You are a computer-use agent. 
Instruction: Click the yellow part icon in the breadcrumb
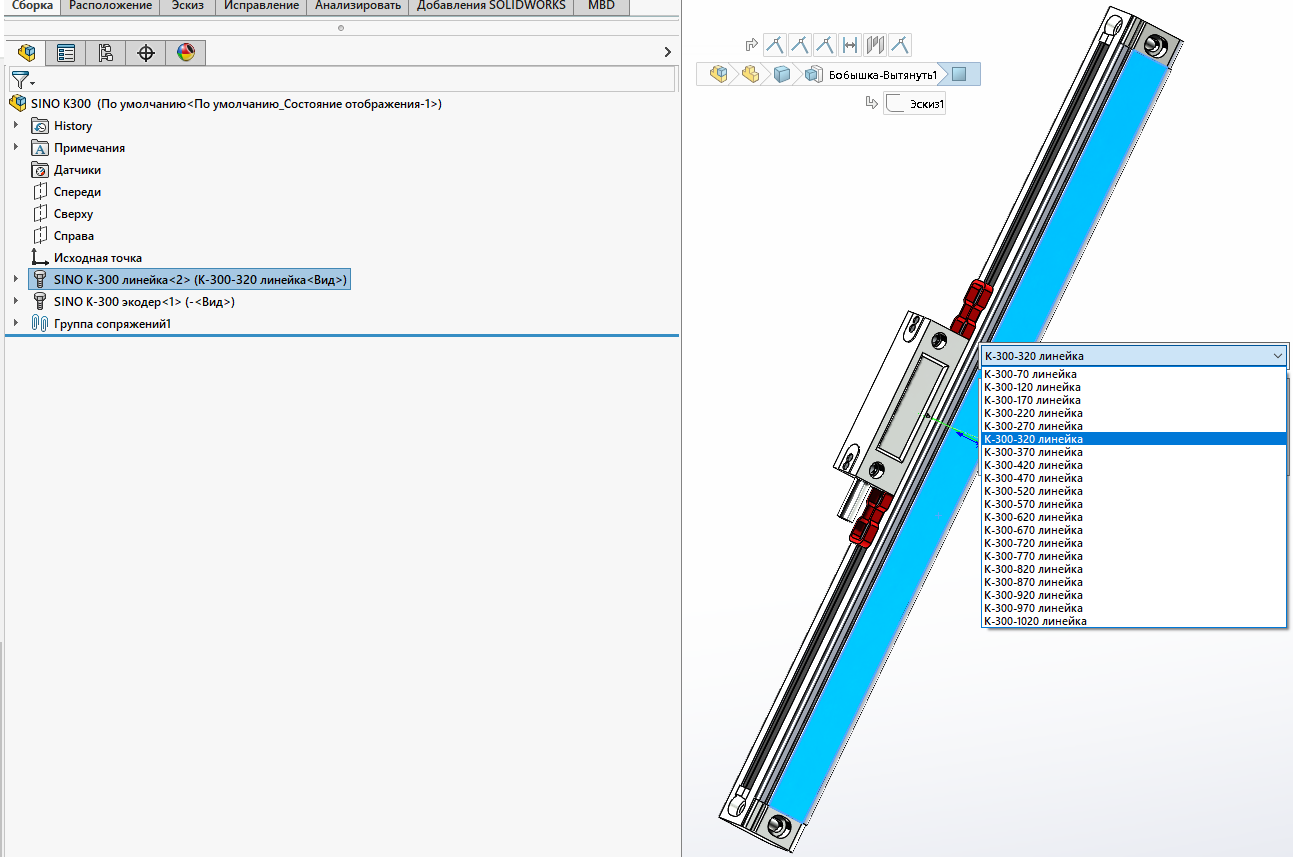click(x=750, y=74)
